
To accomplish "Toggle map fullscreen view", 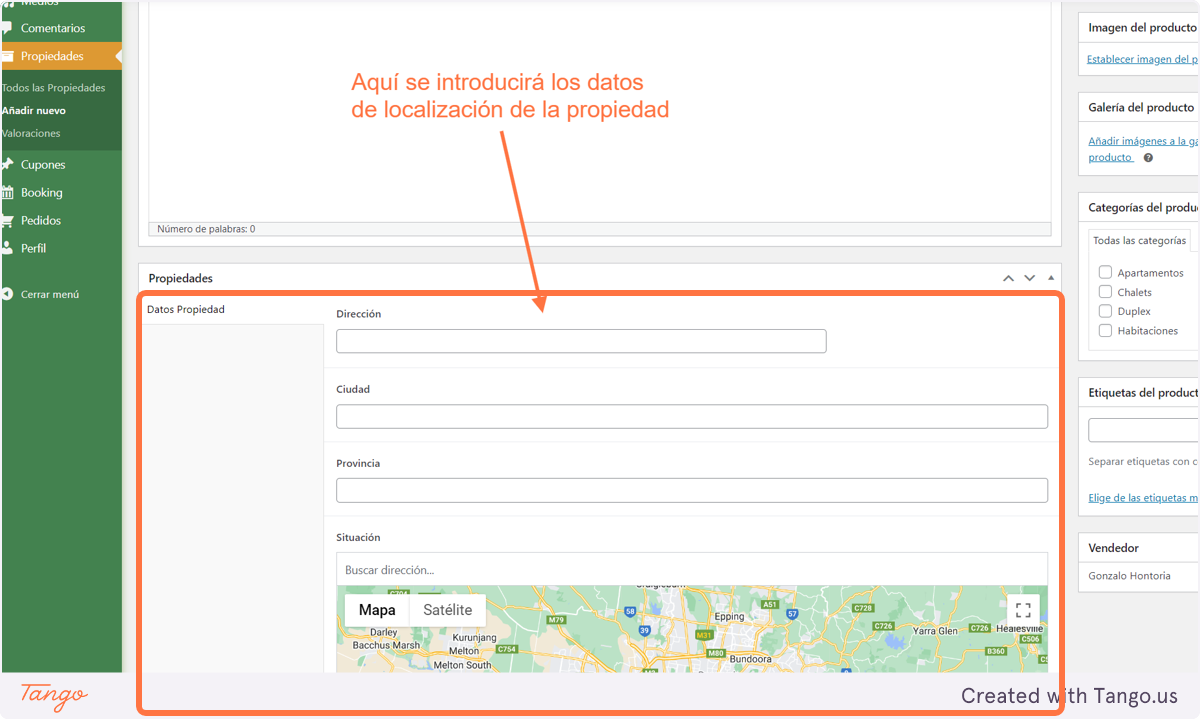I will tap(1023, 610).
